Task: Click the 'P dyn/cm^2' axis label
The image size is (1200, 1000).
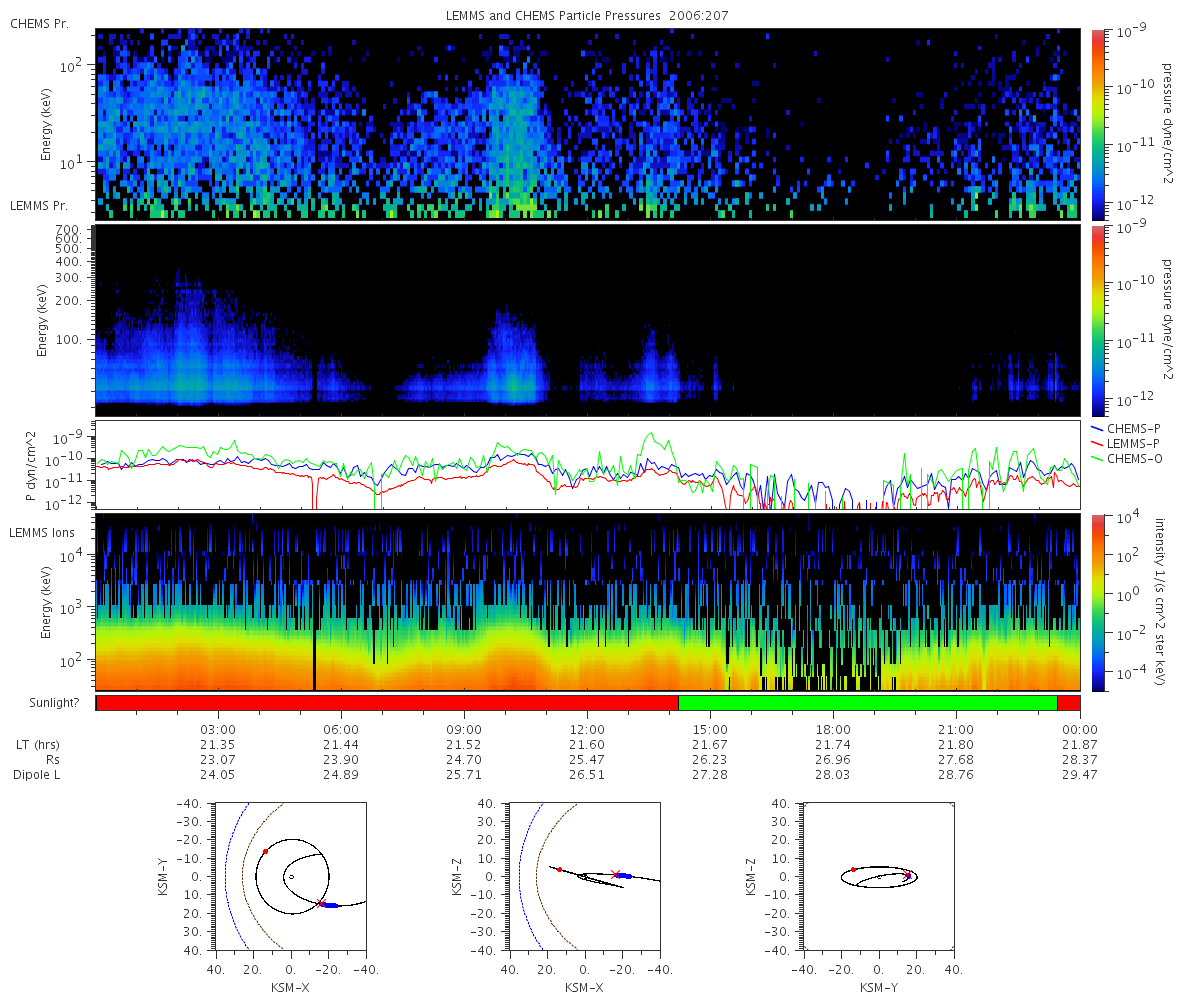Action: click(30, 466)
